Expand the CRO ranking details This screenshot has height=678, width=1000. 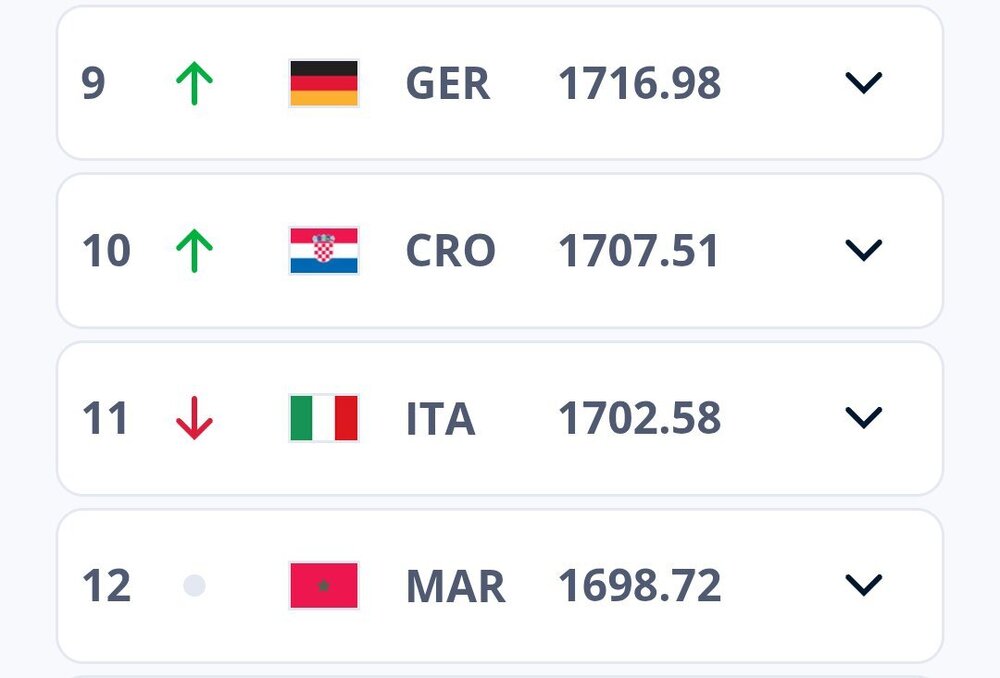coord(863,250)
